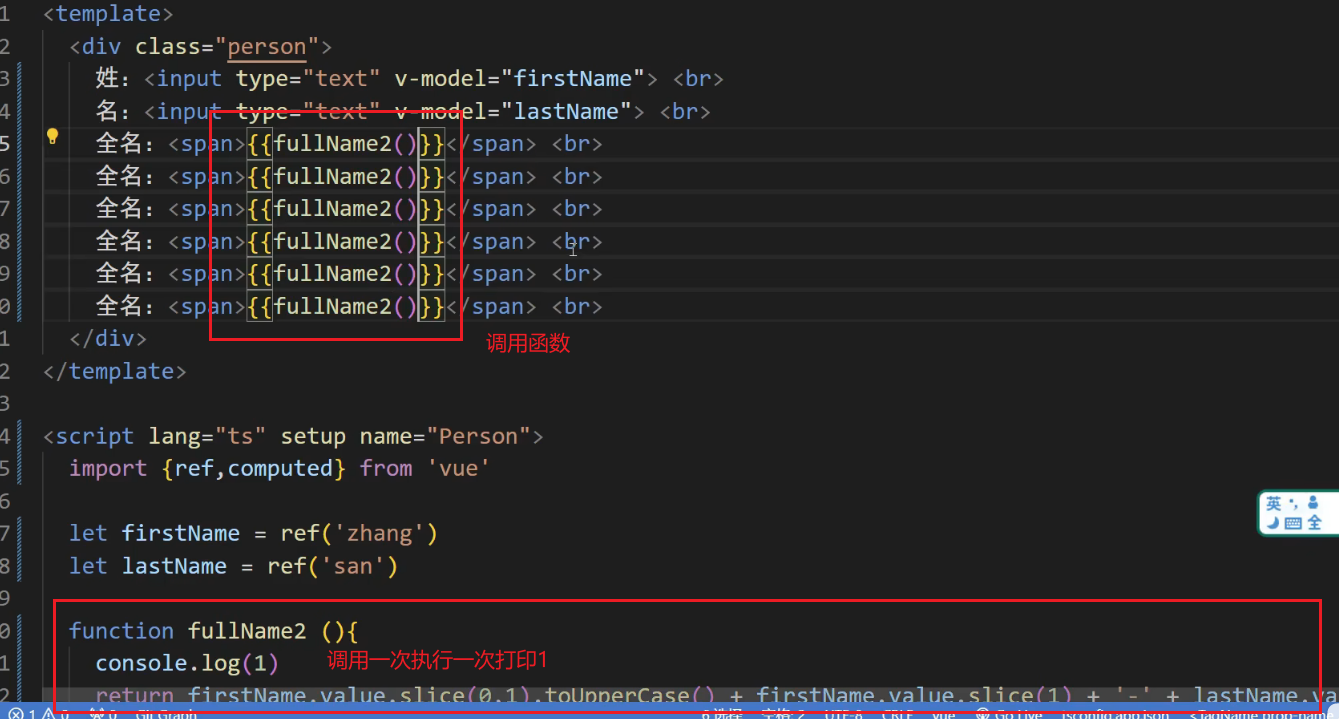Click computed in the import braces
This screenshot has width=1339, height=719.
[280, 469]
